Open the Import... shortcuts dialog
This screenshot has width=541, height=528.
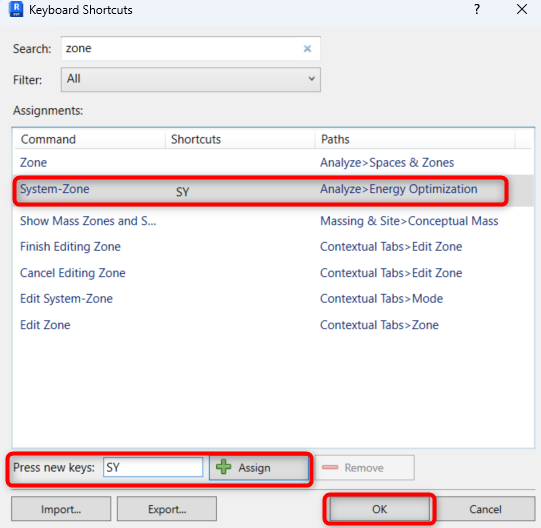click(x=61, y=509)
